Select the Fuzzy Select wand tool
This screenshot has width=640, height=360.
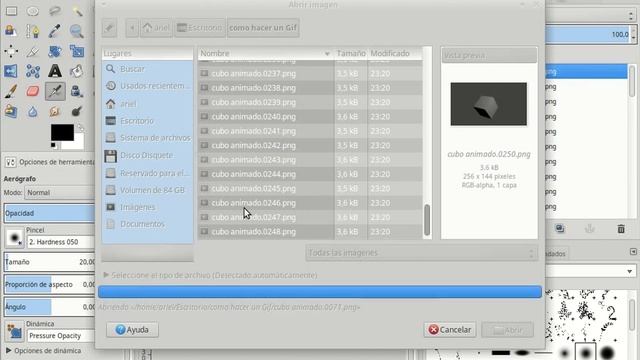click(77, 11)
